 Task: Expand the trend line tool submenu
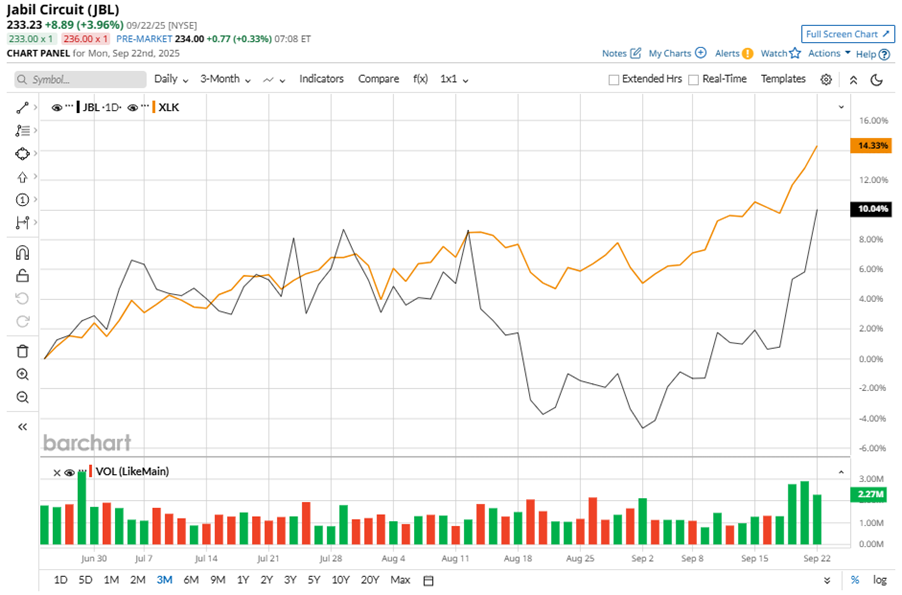point(35,107)
